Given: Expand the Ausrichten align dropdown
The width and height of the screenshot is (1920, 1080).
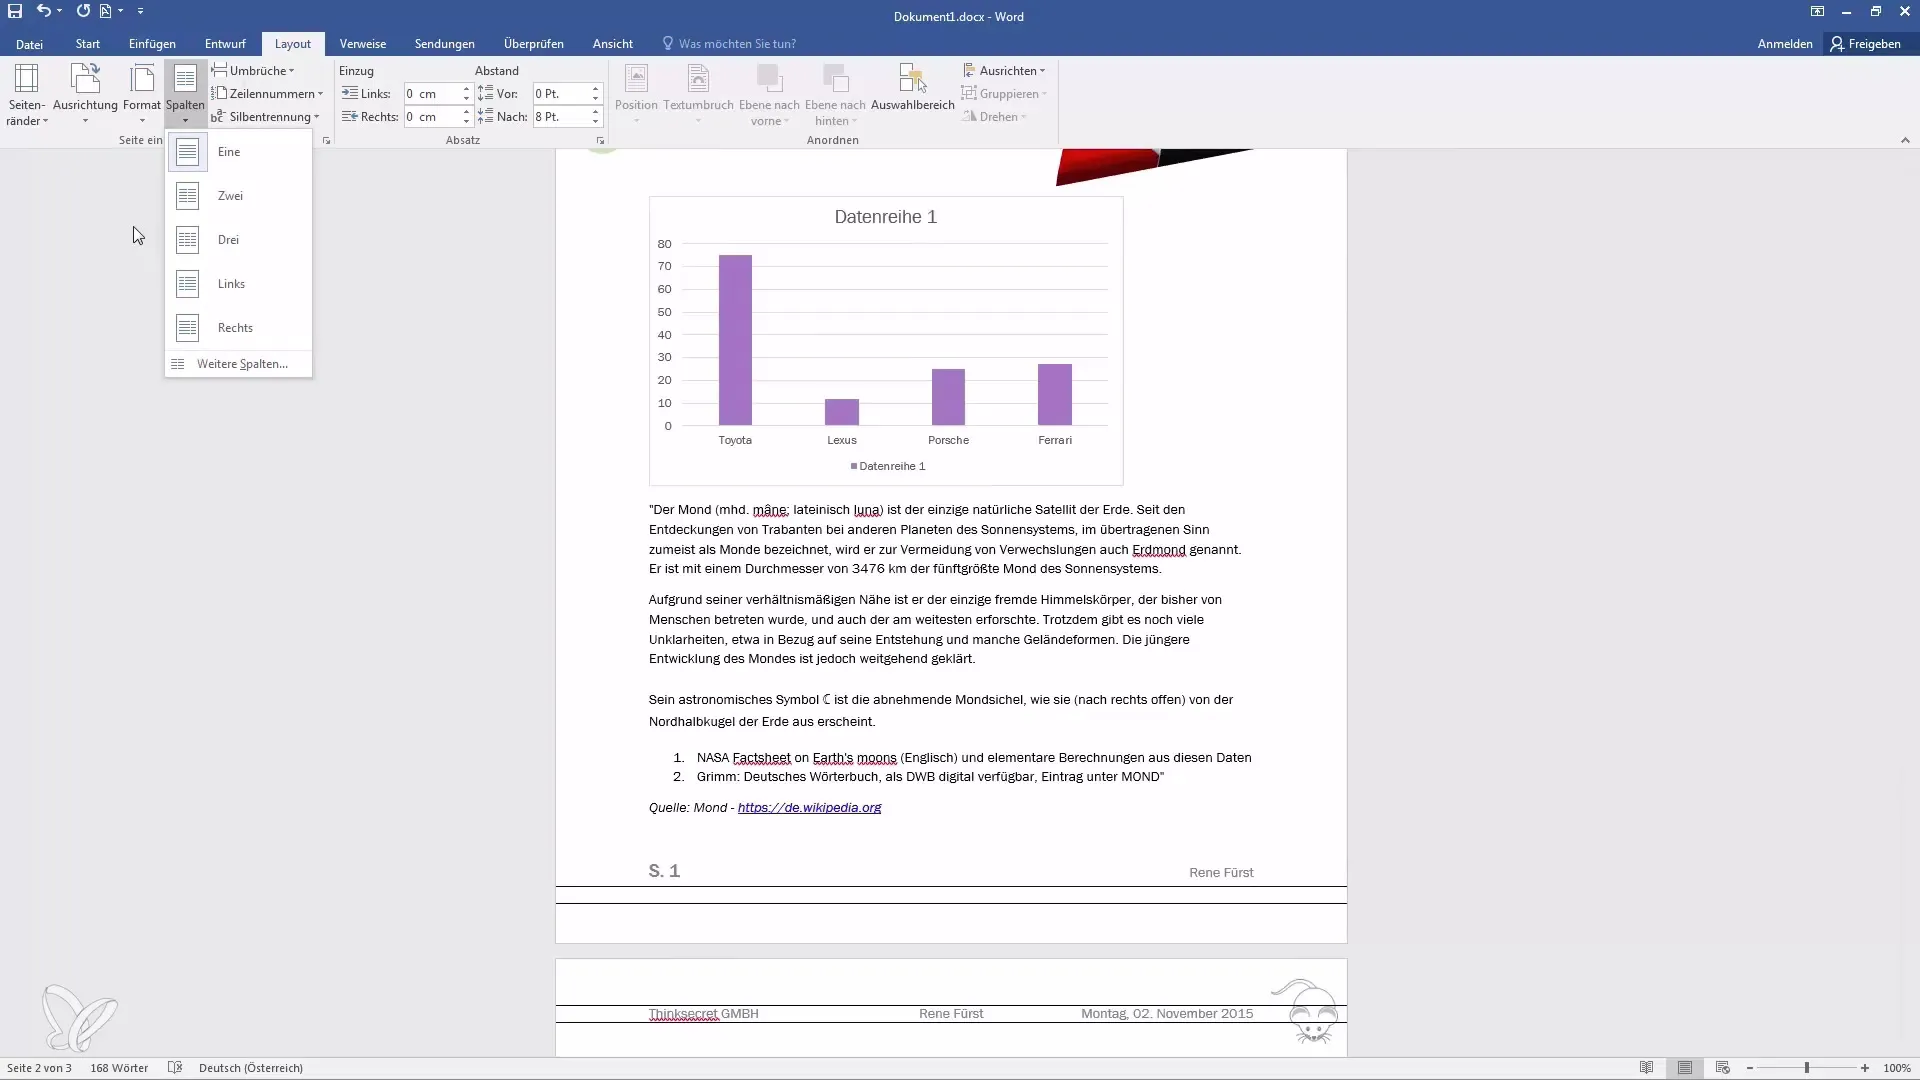Looking at the screenshot, I should [1004, 71].
